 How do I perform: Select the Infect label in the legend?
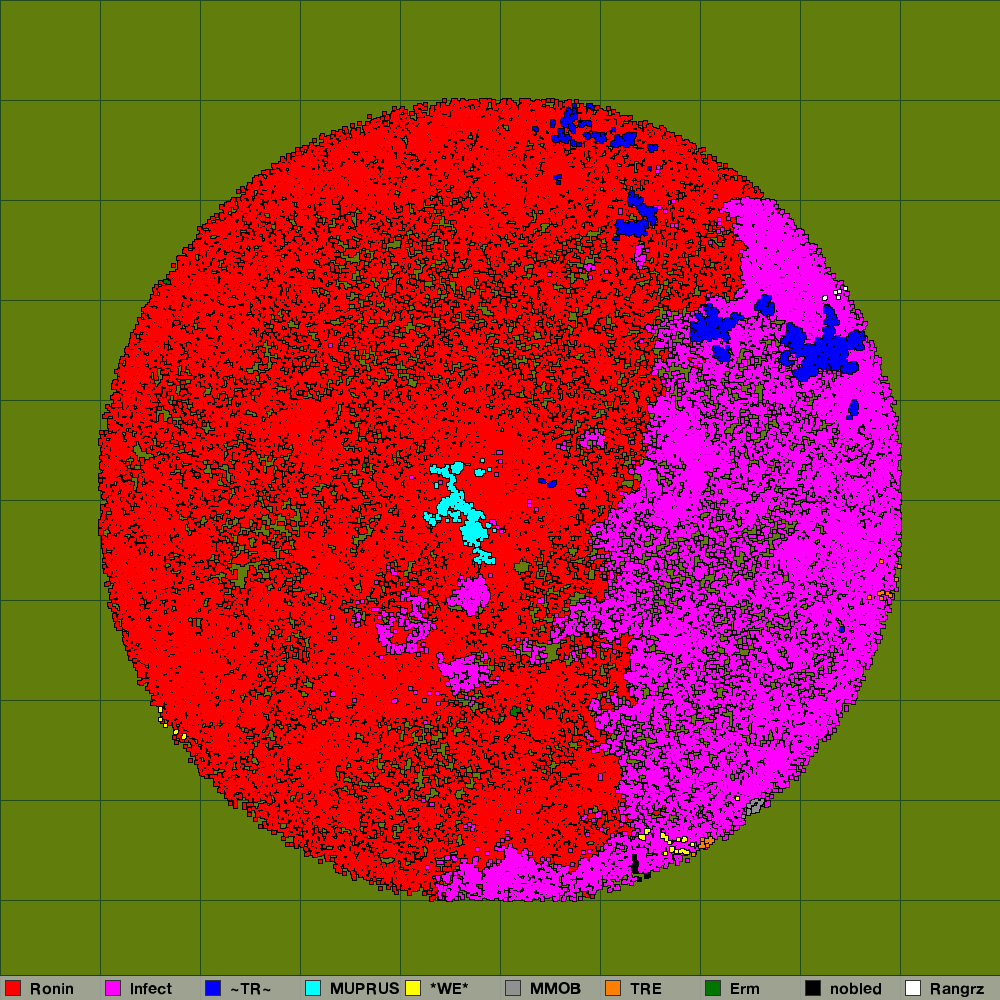click(x=151, y=989)
